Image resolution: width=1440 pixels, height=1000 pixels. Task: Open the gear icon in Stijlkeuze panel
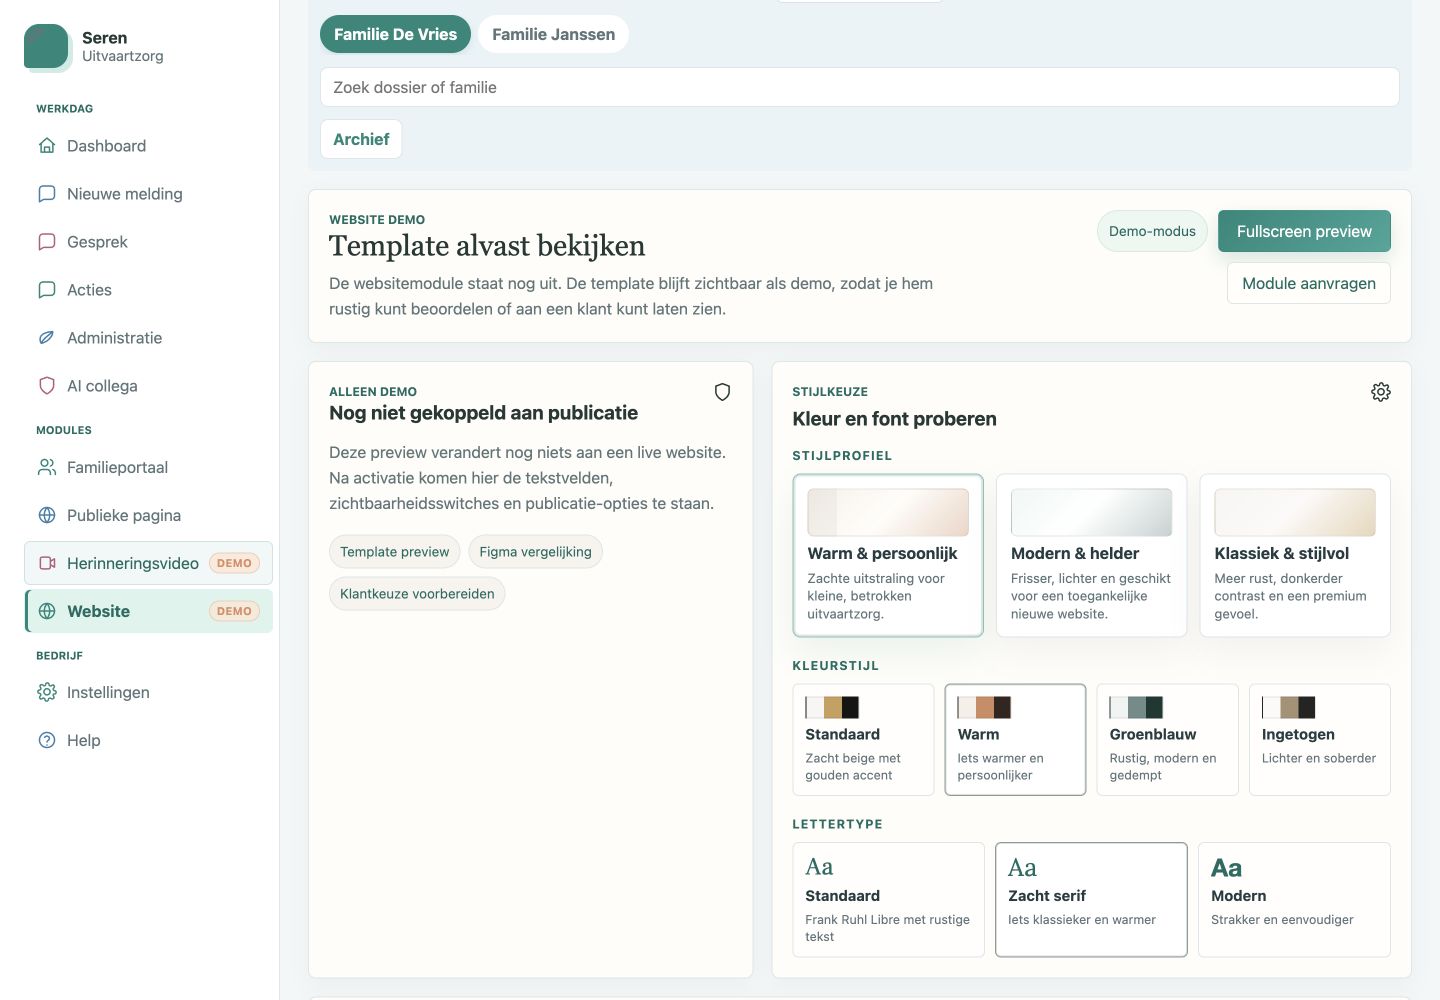point(1381,392)
